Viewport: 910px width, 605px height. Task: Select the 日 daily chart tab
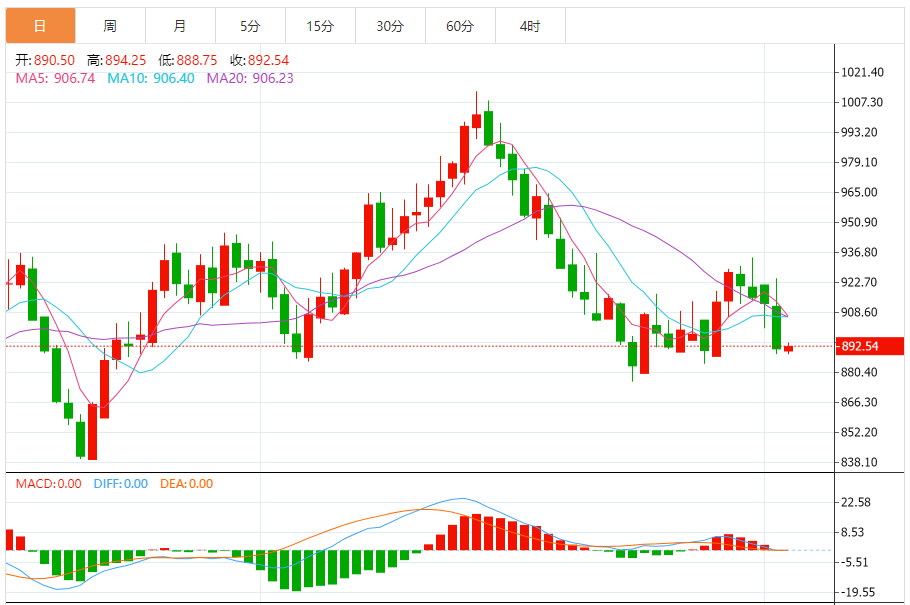pyautogui.click(x=41, y=26)
